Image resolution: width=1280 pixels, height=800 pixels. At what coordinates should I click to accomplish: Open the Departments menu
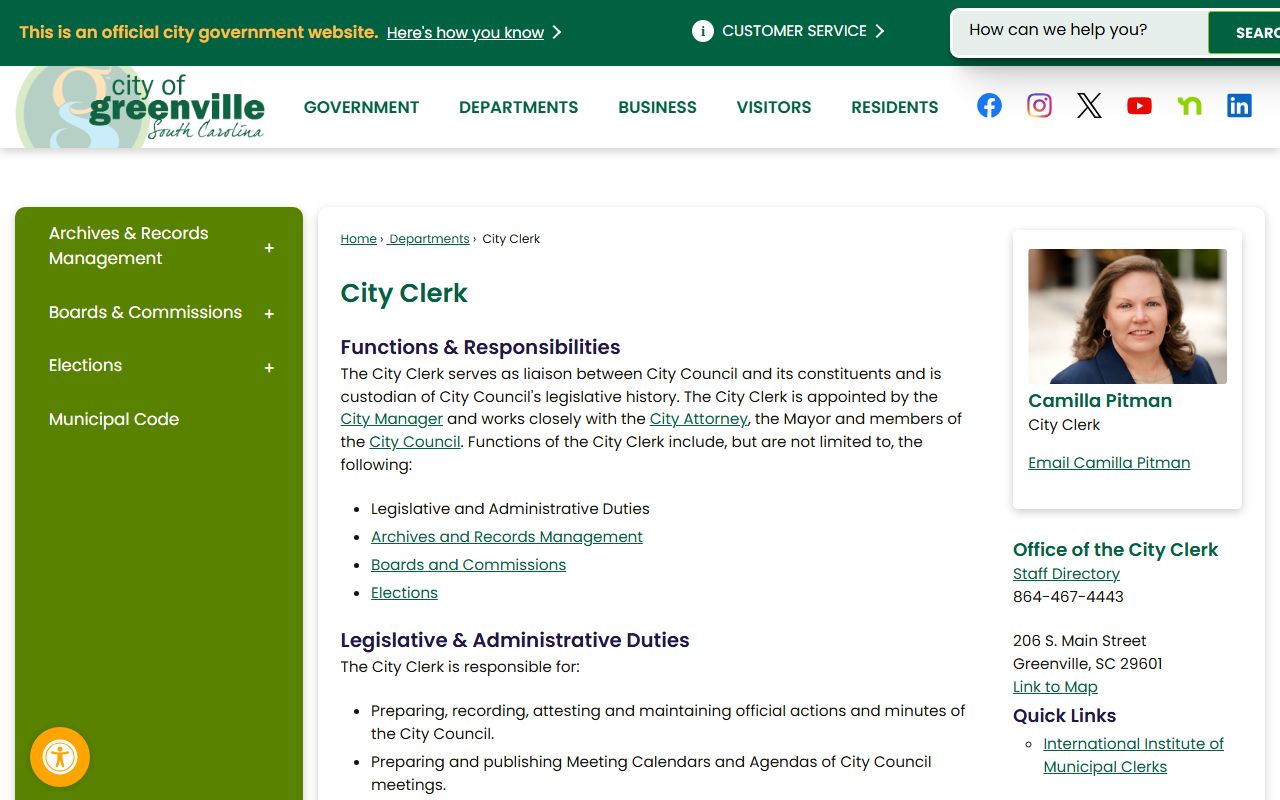(x=518, y=107)
